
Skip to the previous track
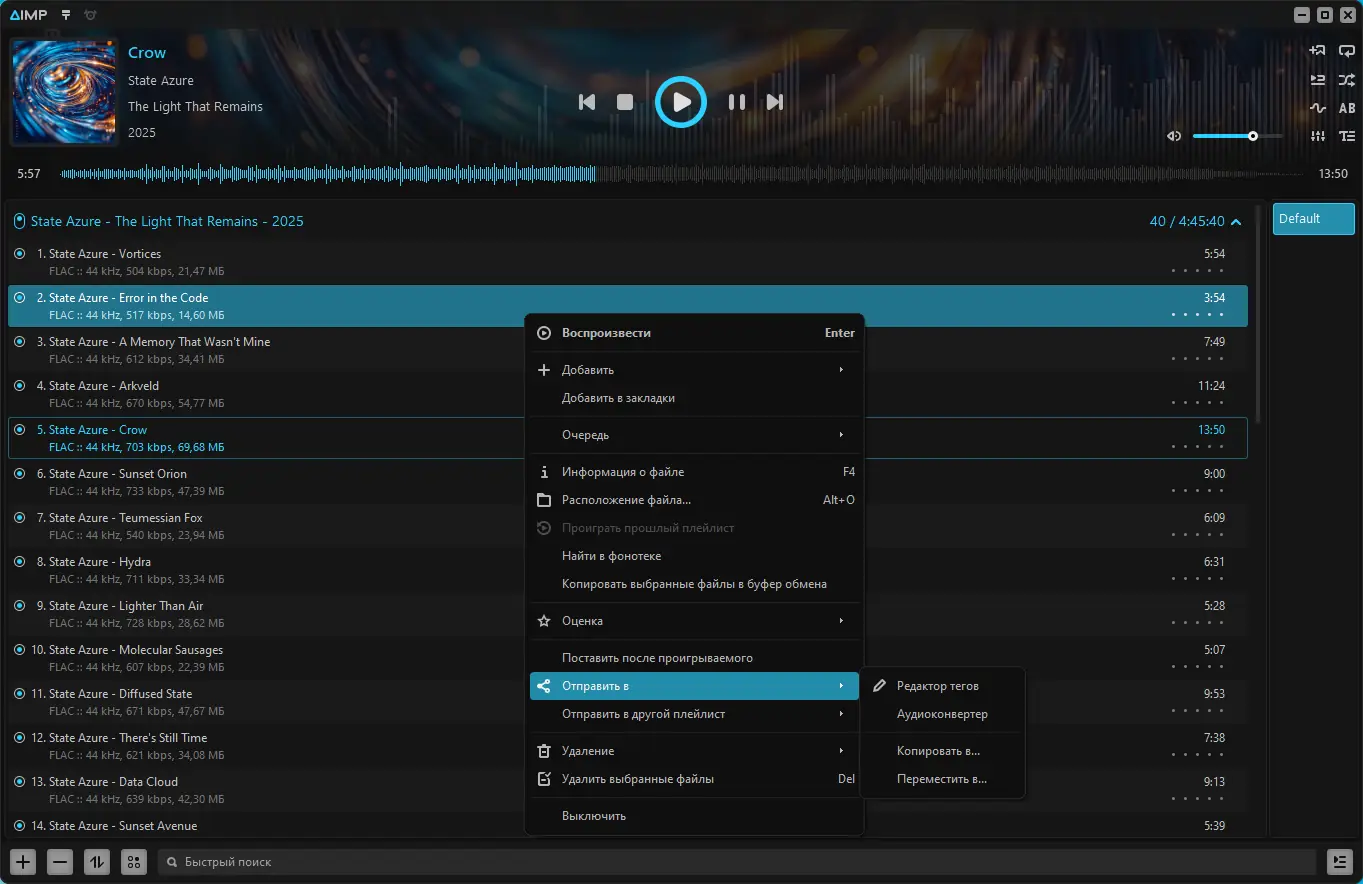point(587,102)
